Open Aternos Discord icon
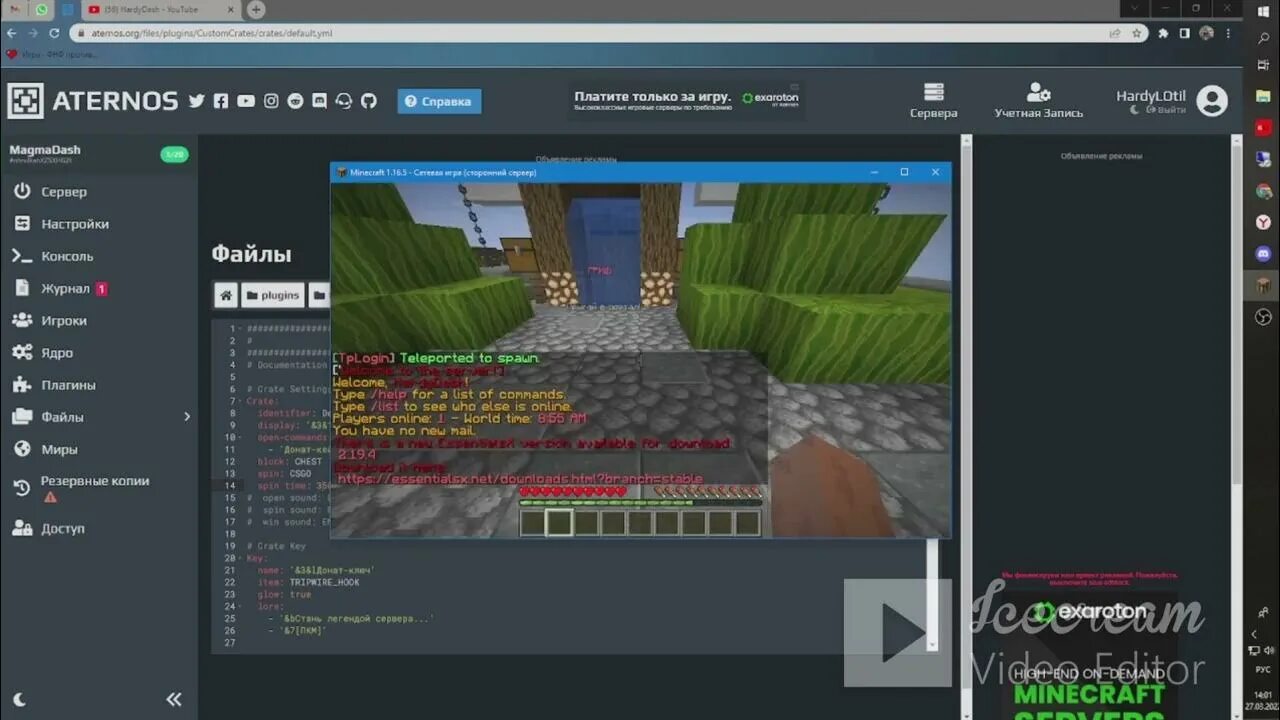The width and height of the screenshot is (1280, 720). click(x=319, y=101)
